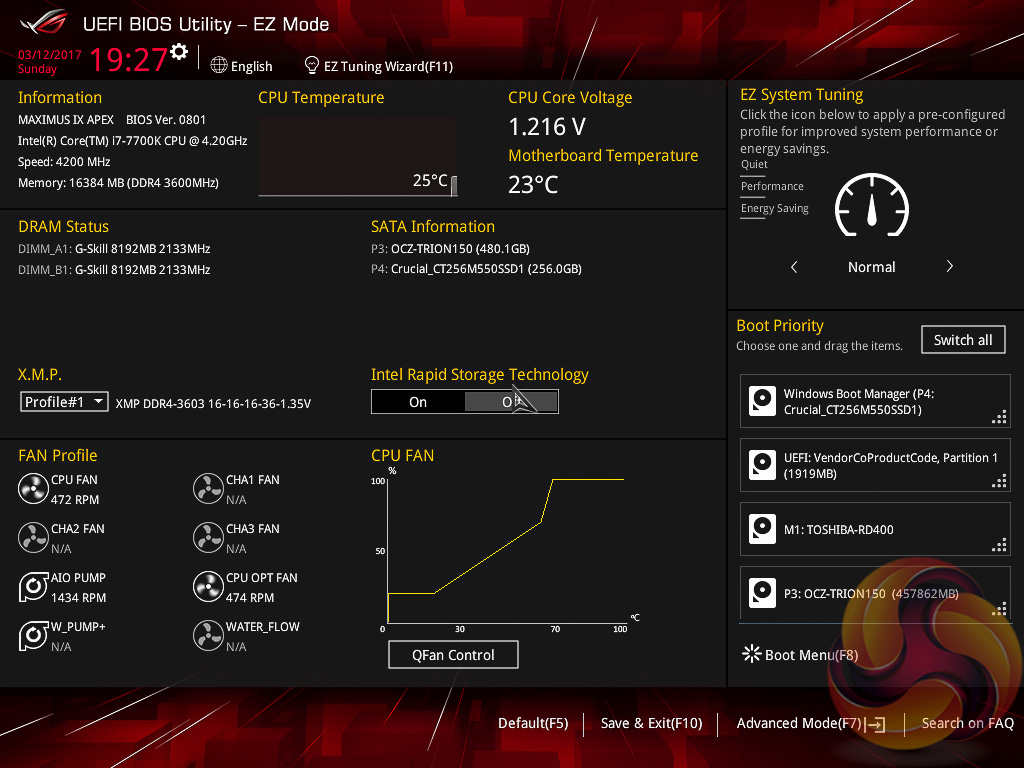Screen dimensions: 1024x768
Task: Click the CPU OPT FAN icon
Action: (208, 587)
